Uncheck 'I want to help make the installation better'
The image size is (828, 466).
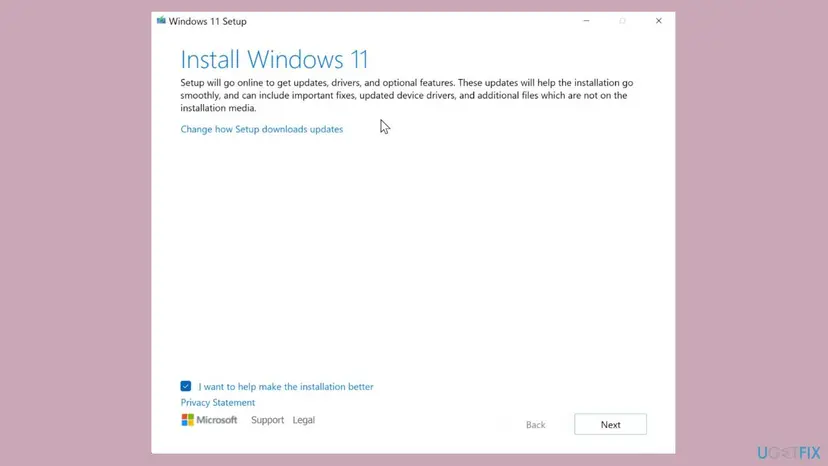click(x=186, y=386)
